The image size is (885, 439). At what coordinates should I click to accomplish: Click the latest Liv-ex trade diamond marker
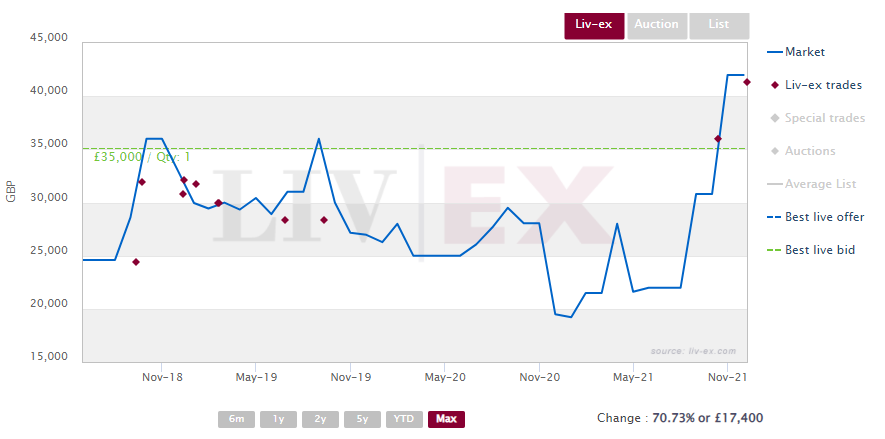tap(747, 82)
